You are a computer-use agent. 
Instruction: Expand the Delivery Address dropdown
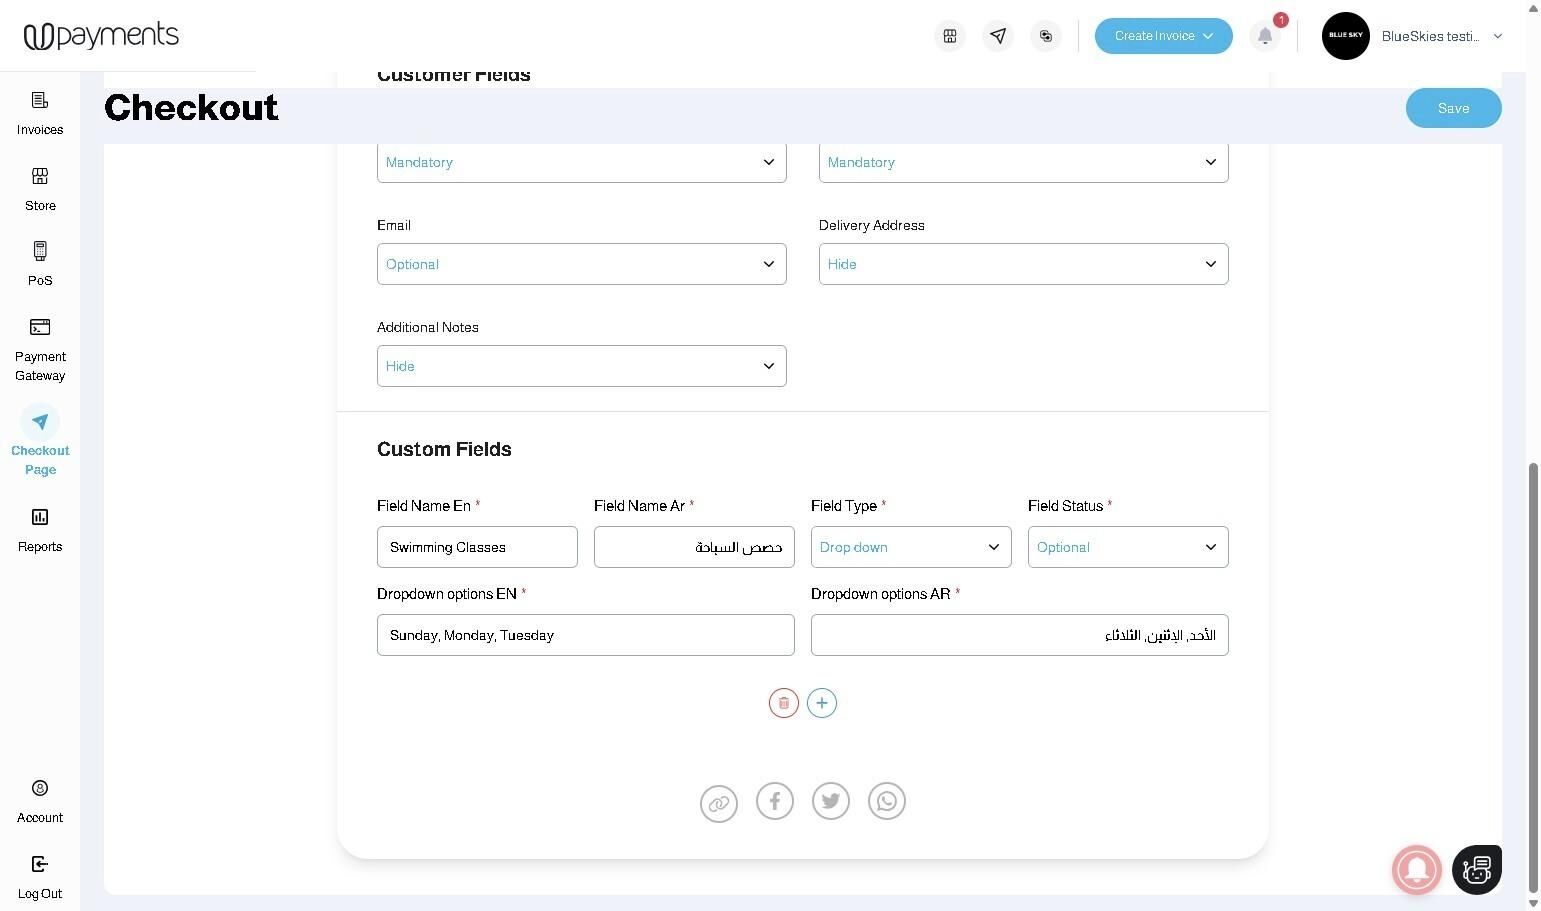tap(1024, 264)
